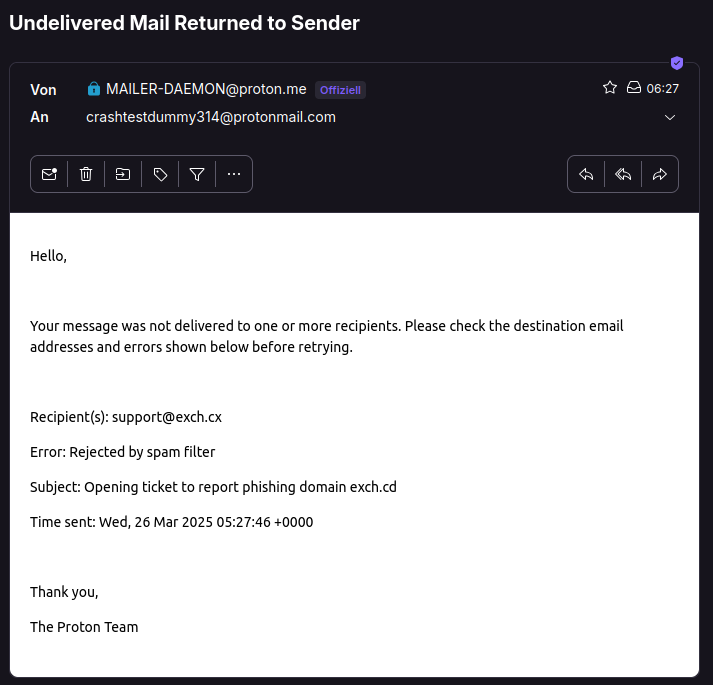The width and height of the screenshot is (713, 685).
Task: Click the Offiziell badge
Action: (340, 90)
